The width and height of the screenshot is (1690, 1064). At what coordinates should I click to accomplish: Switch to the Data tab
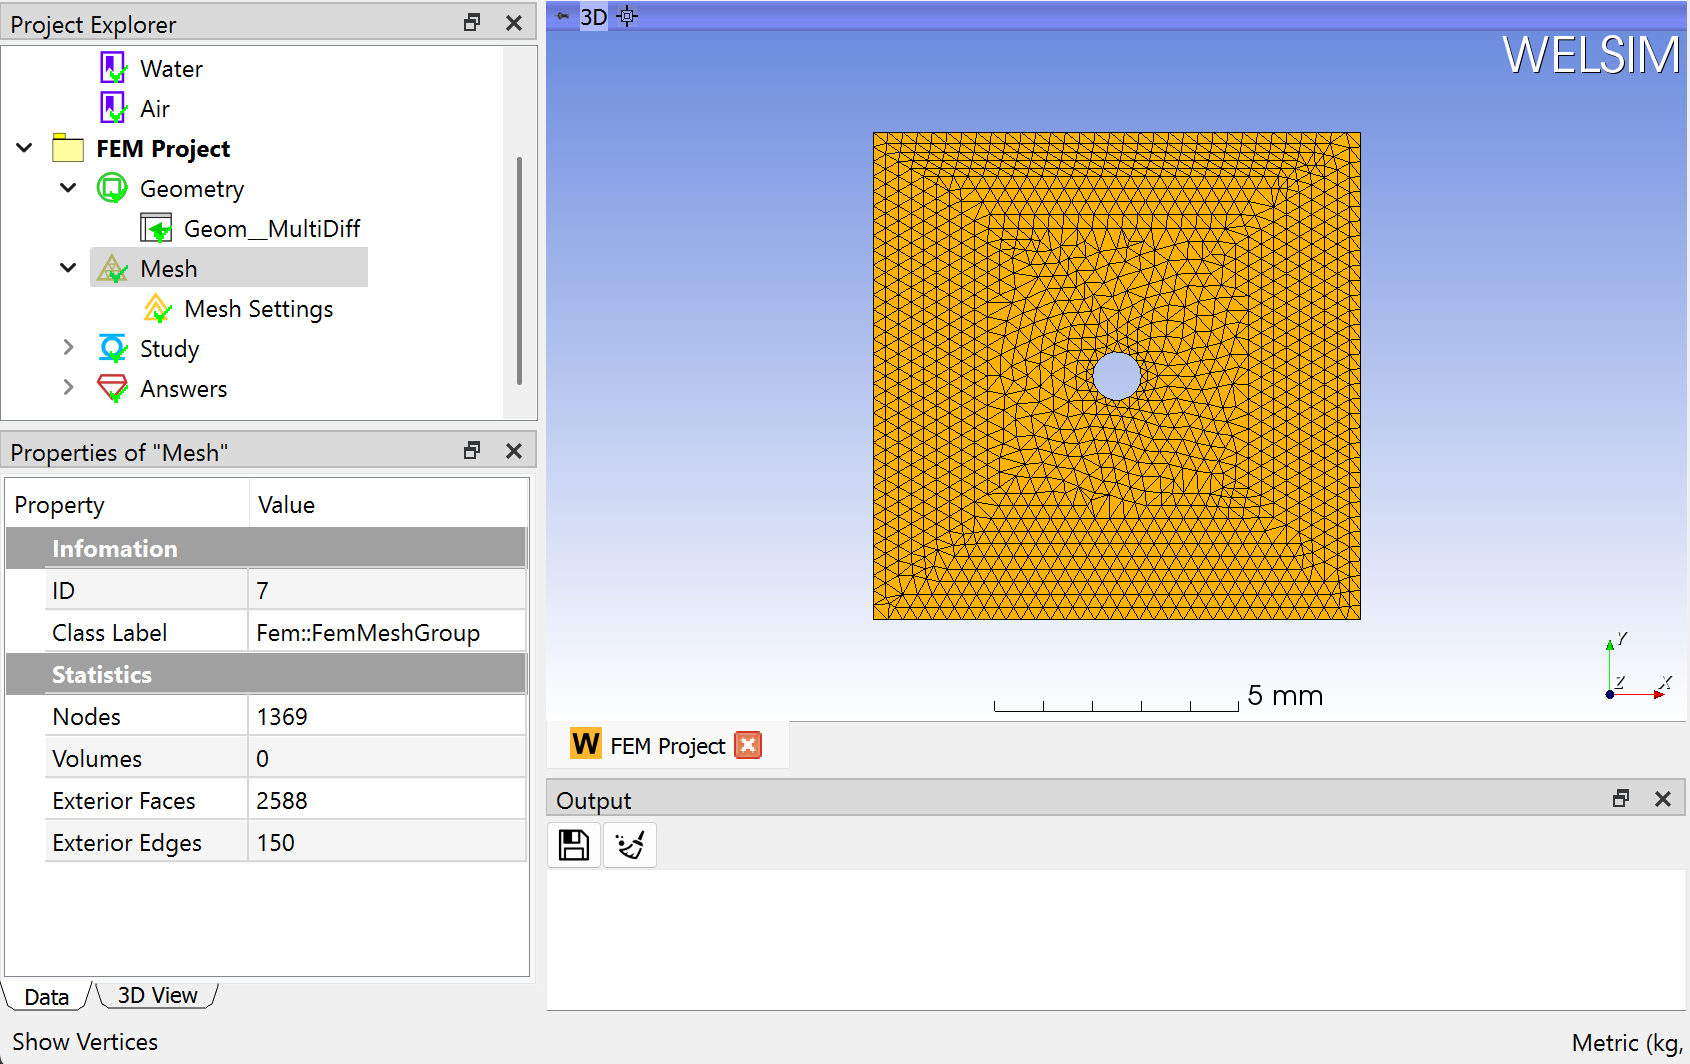47,996
